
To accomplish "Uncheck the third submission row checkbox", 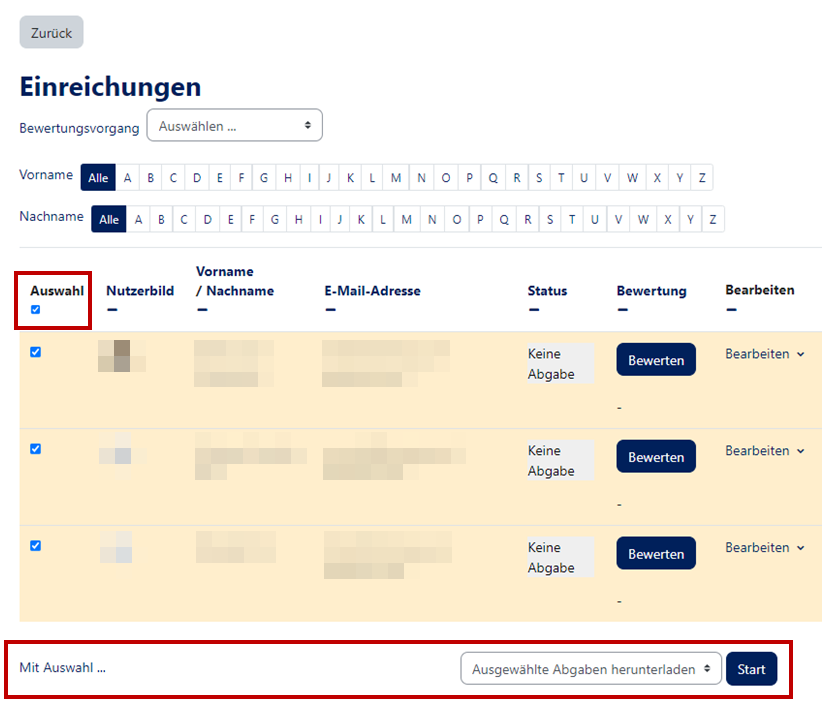I will pos(36,546).
